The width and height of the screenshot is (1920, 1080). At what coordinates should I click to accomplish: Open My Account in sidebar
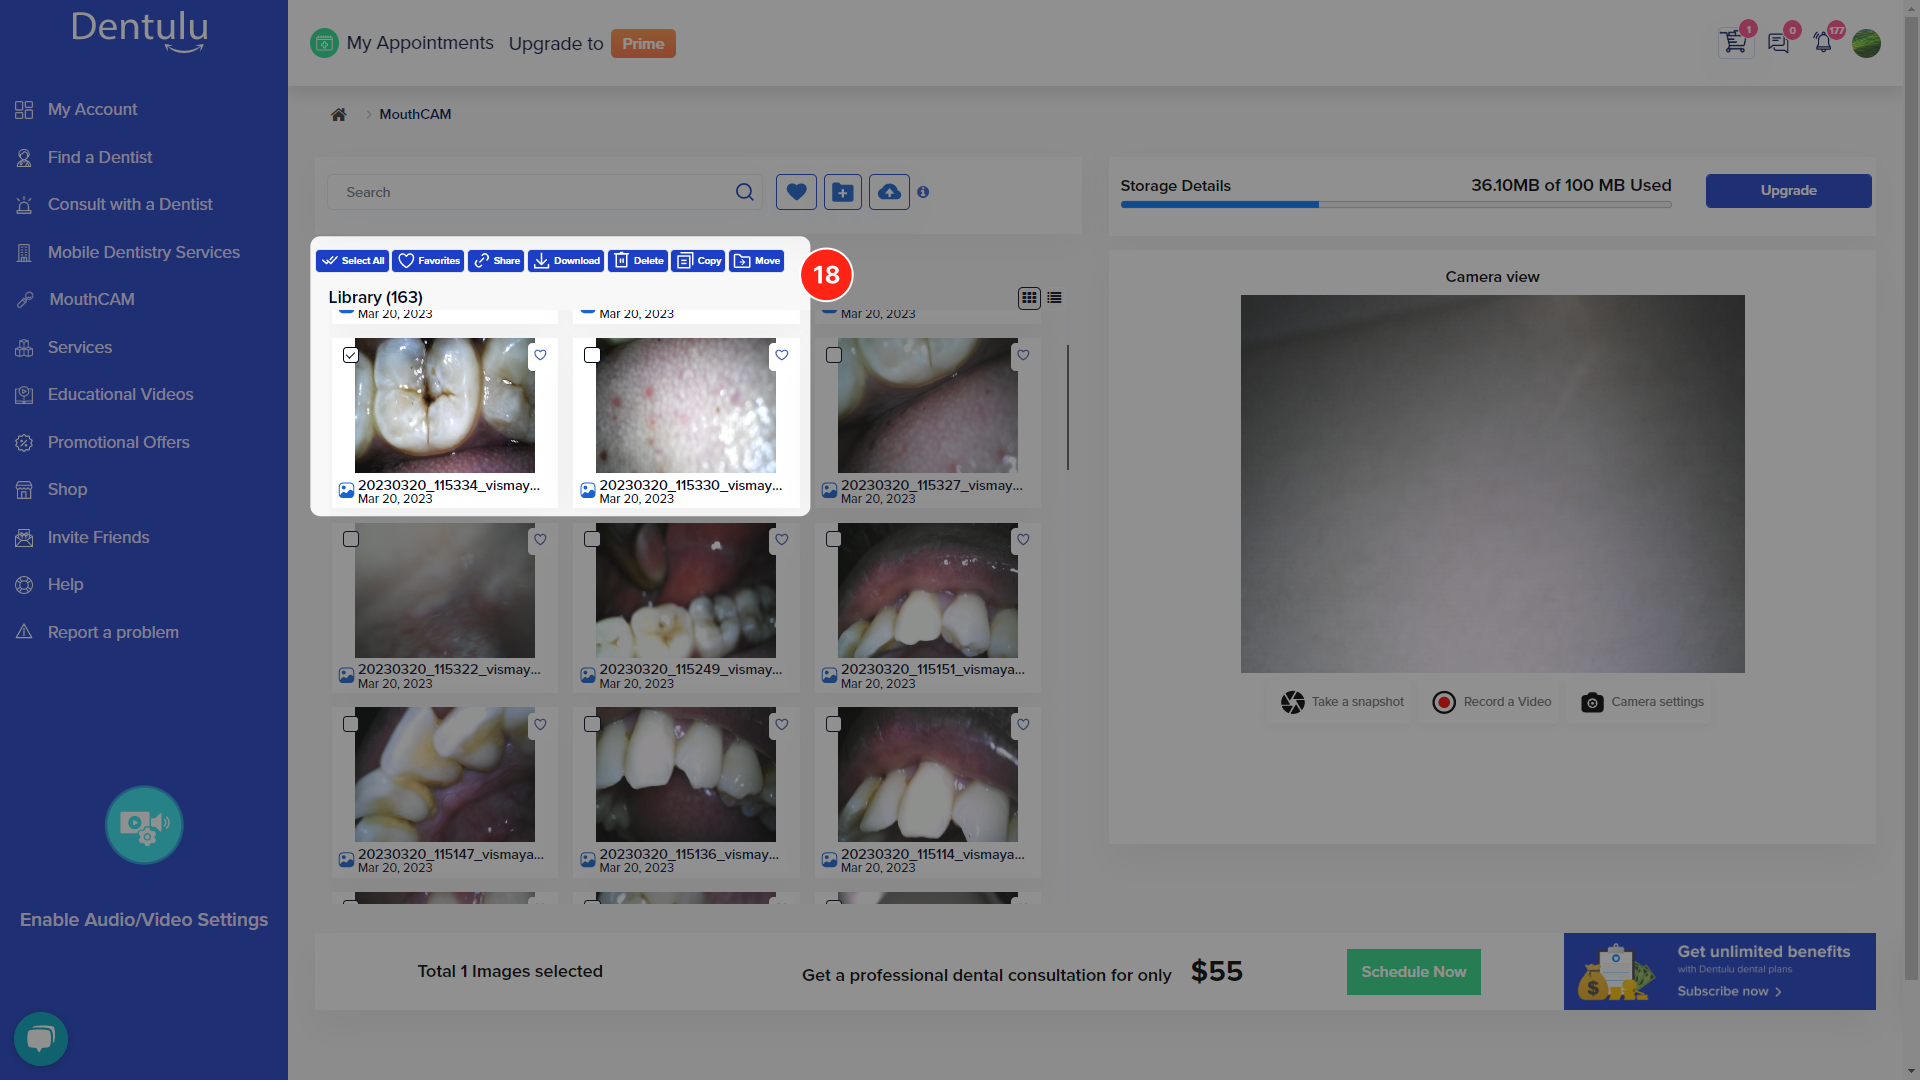[x=92, y=110]
